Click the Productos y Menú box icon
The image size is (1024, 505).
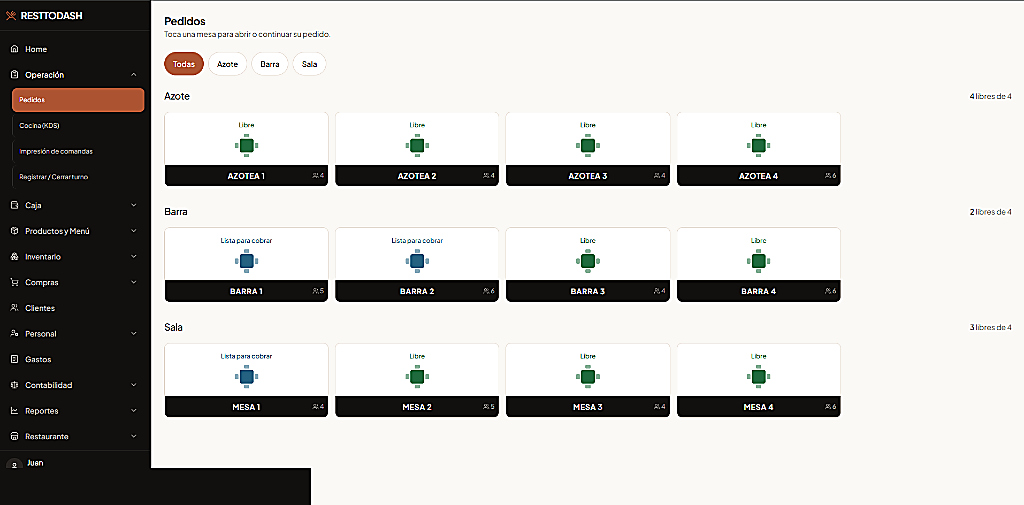pyautogui.click(x=14, y=231)
